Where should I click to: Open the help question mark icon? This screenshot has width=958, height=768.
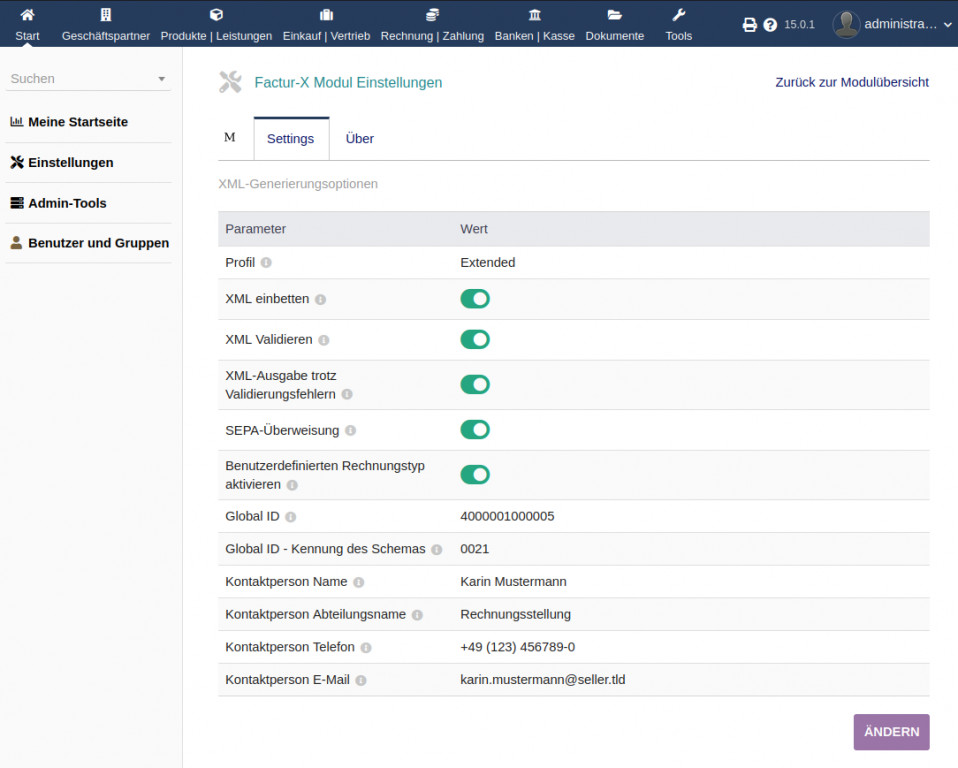tap(770, 25)
